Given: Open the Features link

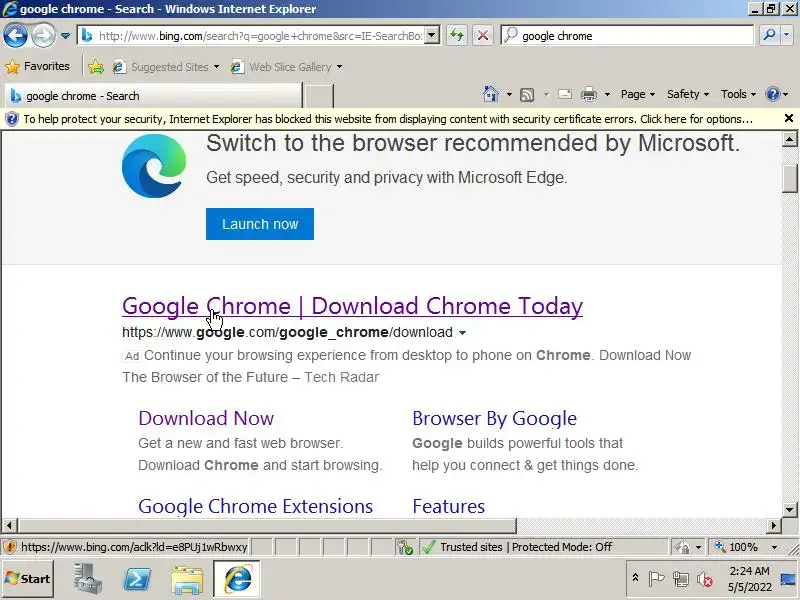Looking at the screenshot, I should pyautogui.click(x=448, y=506).
